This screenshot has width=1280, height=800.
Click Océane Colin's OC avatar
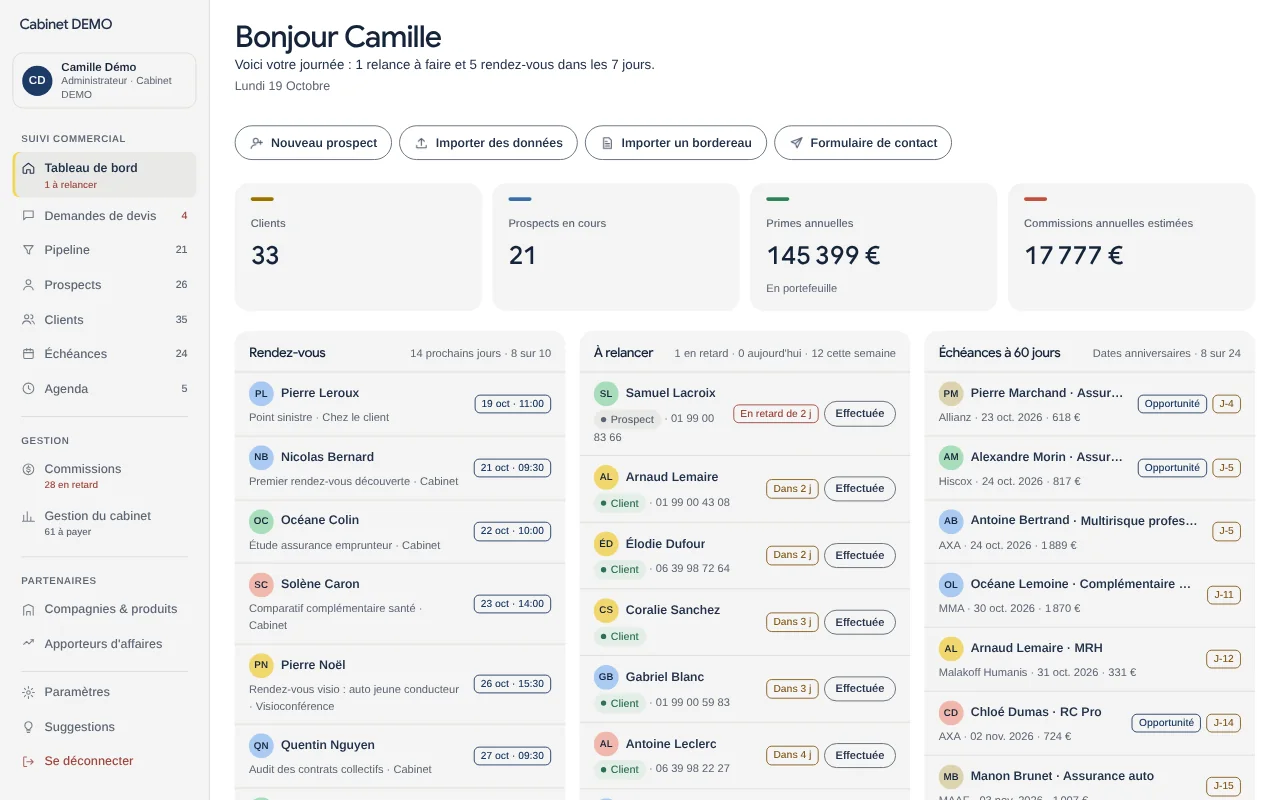click(x=261, y=520)
